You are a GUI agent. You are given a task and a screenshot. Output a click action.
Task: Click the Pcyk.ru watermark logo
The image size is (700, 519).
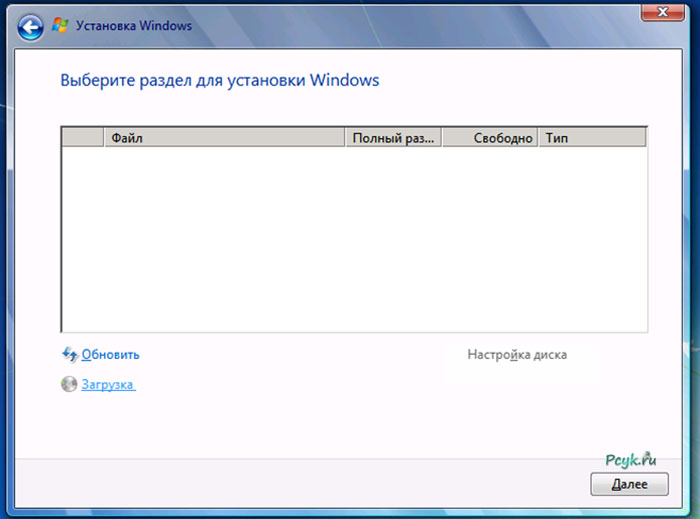point(630,459)
